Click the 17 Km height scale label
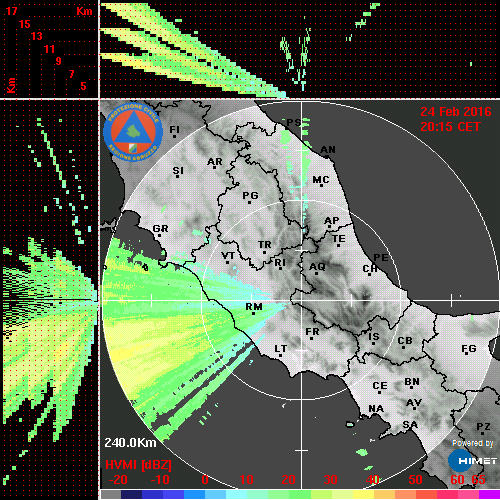The height and width of the screenshot is (500, 500). coord(11,11)
